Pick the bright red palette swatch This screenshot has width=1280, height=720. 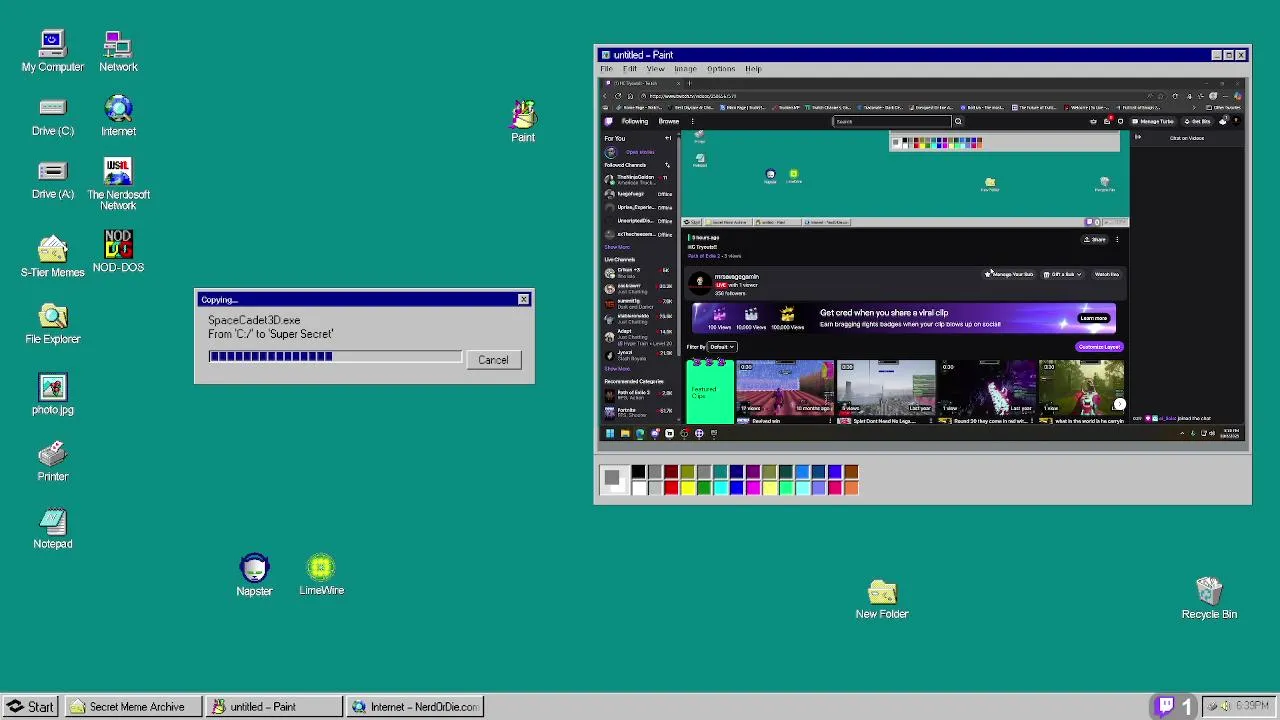(671, 488)
